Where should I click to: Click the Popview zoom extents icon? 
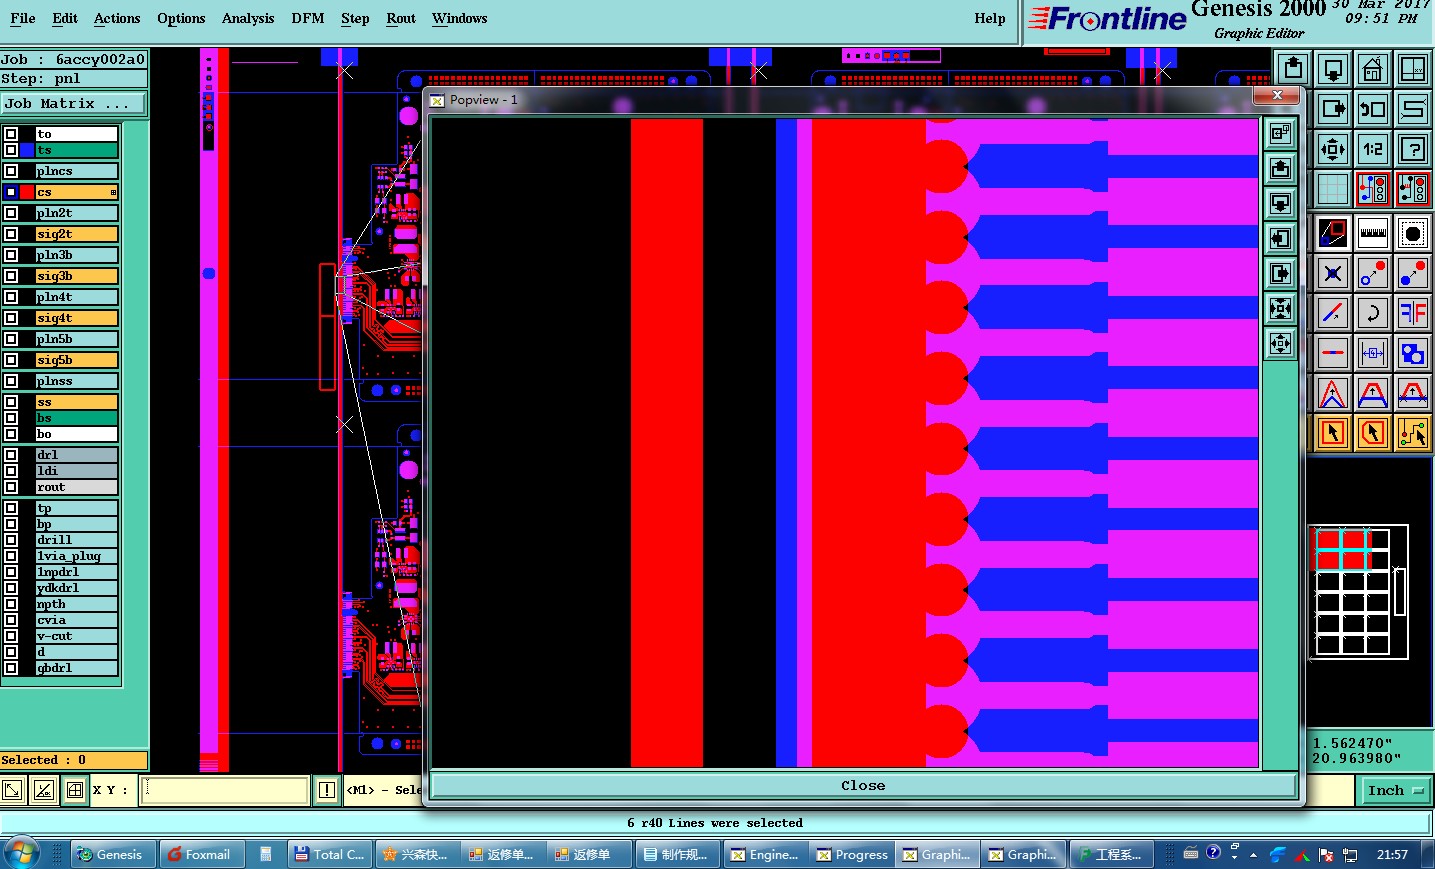[1281, 309]
